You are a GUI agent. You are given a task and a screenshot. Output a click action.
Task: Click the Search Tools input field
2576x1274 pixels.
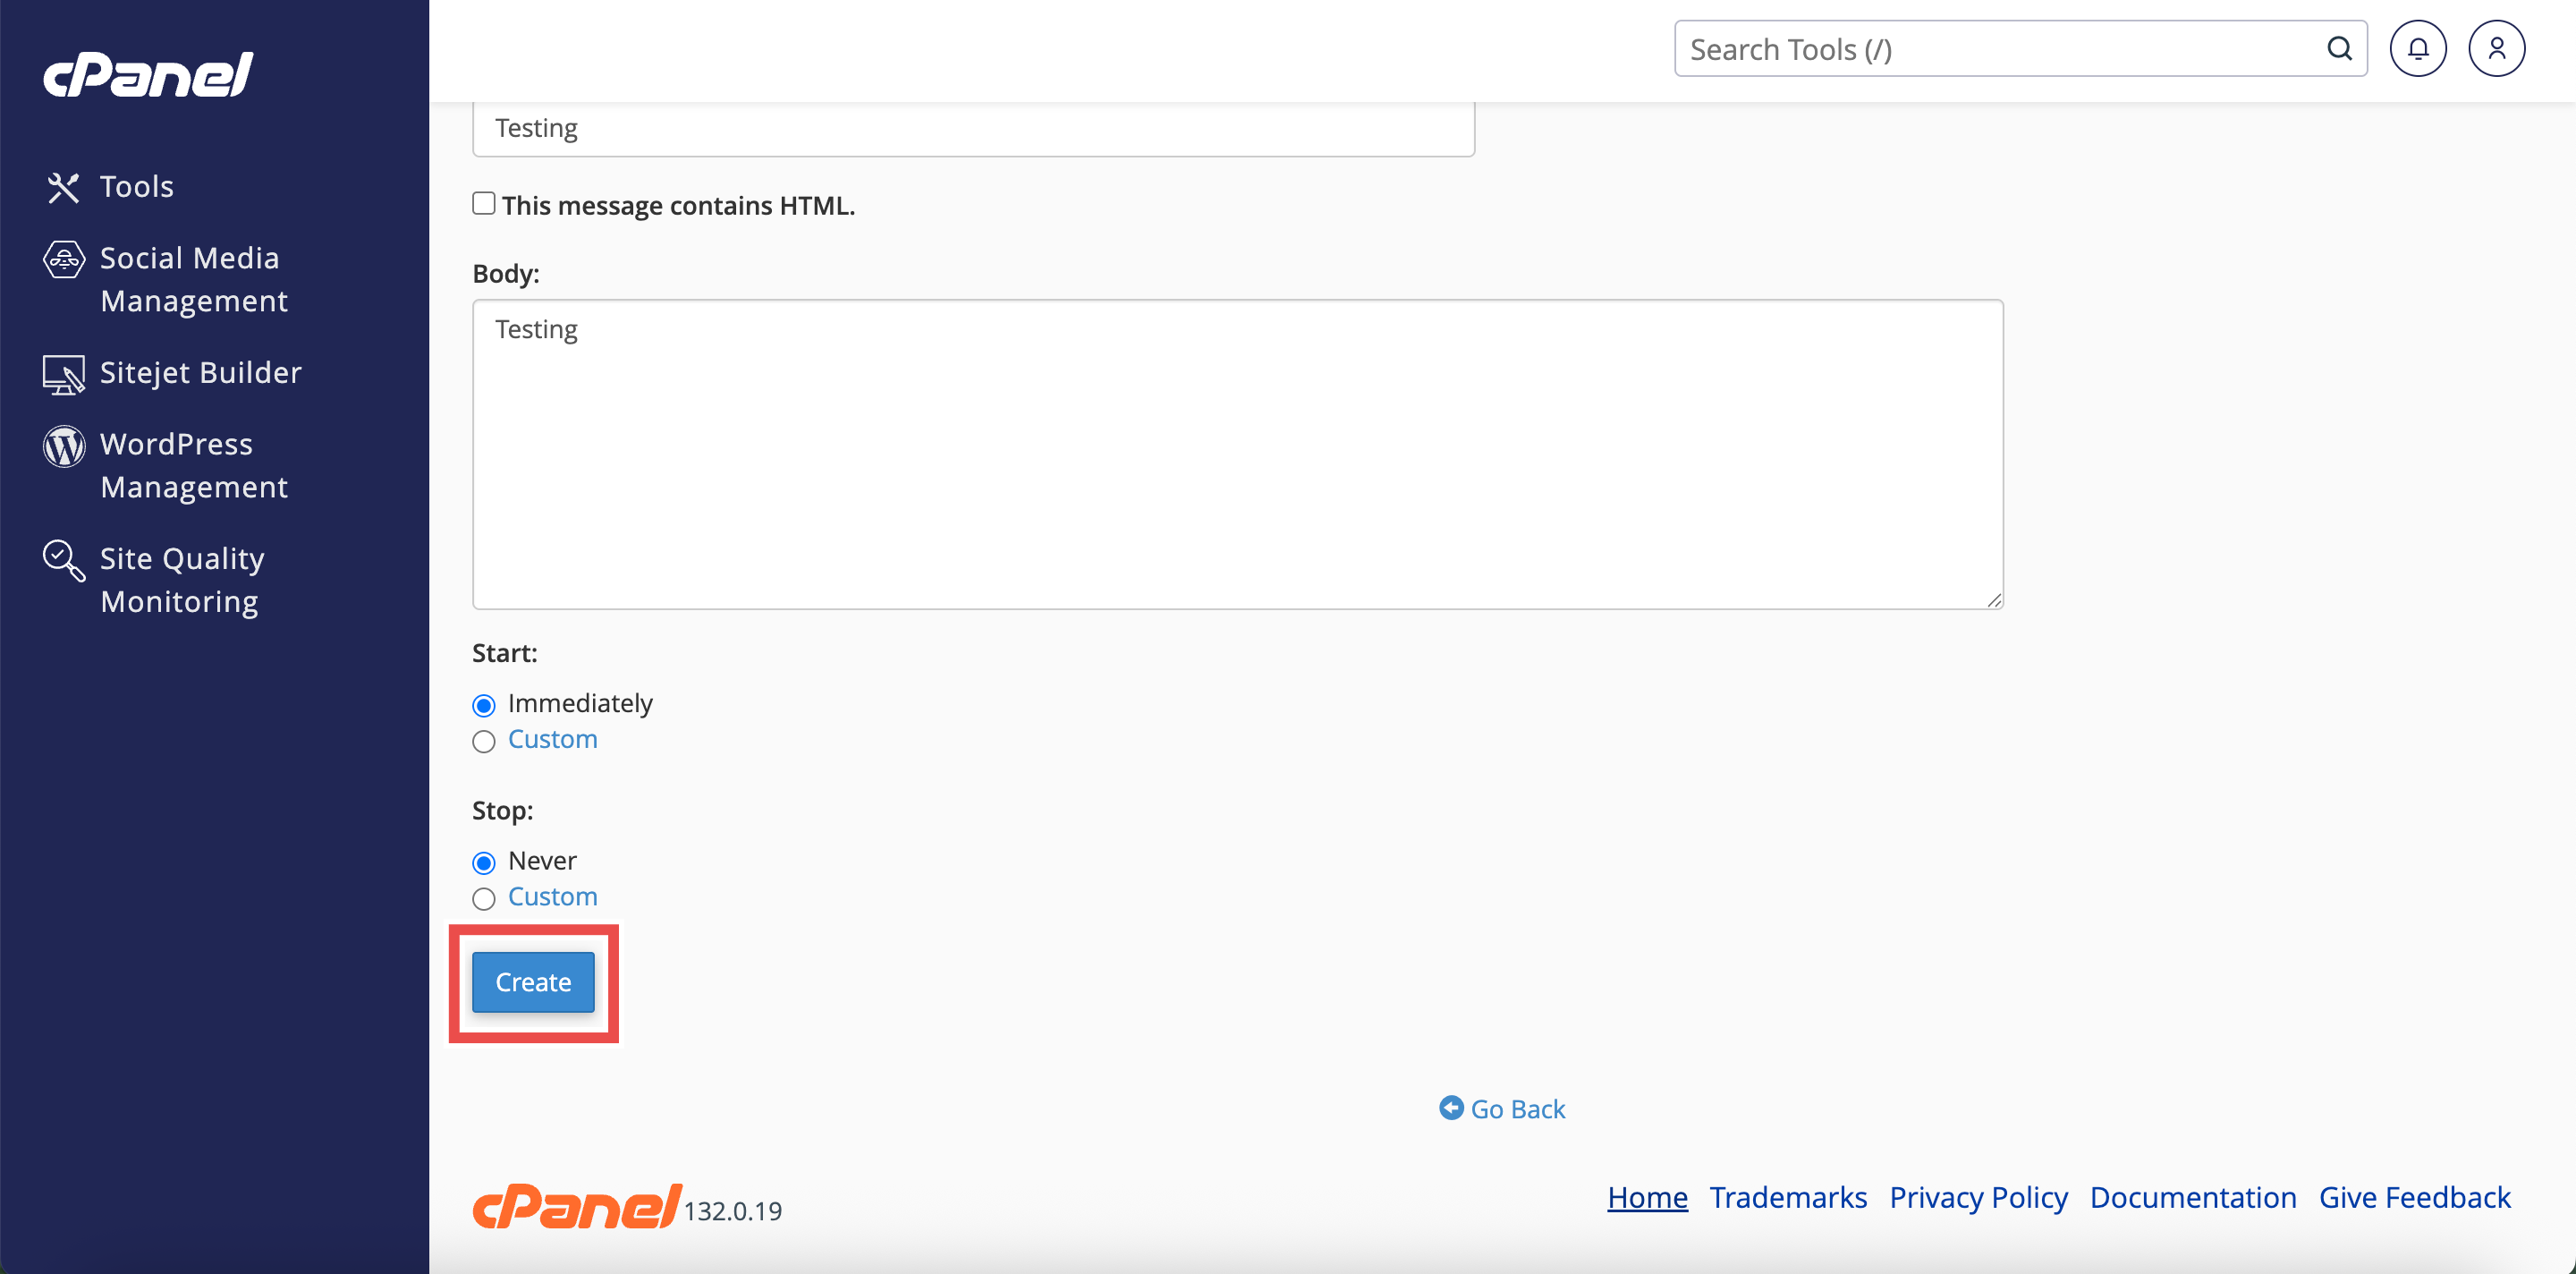pos(2000,49)
